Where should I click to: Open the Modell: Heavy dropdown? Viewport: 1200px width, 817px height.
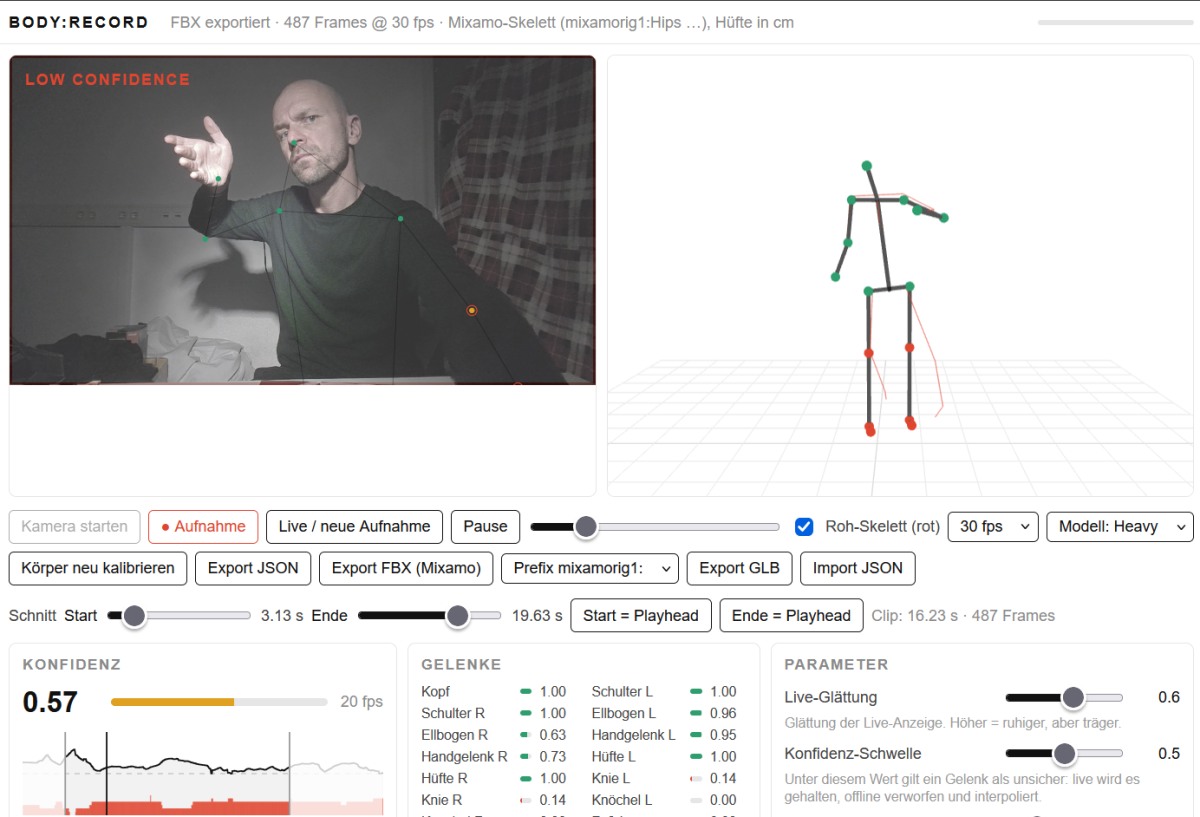[x=1120, y=526]
